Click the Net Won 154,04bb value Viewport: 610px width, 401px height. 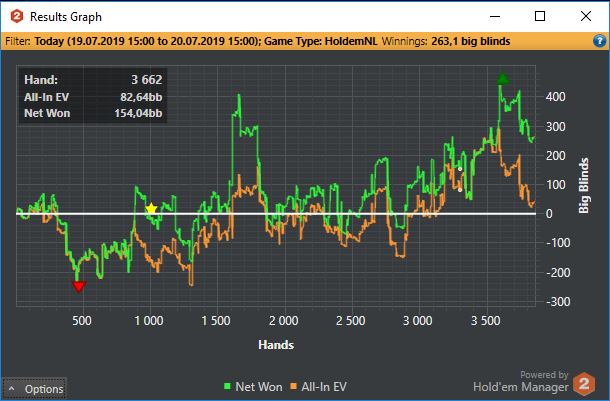pyautogui.click(x=138, y=113)
